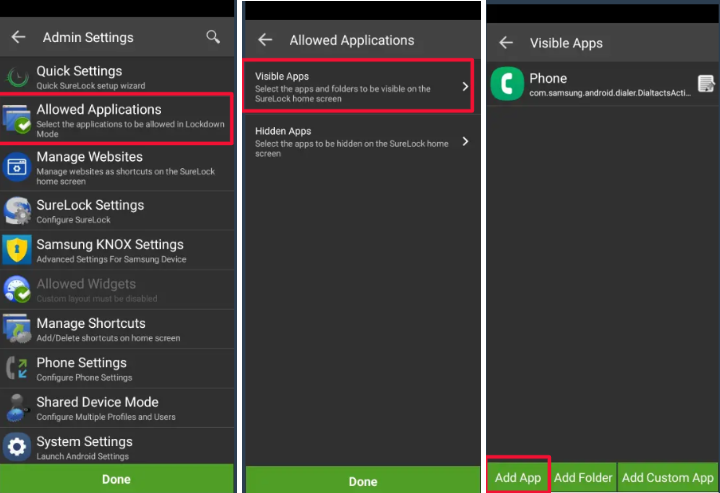This screenshot has height=493, width=720.
Task: Tap the green Phone app icon
Action: point(507,84)
